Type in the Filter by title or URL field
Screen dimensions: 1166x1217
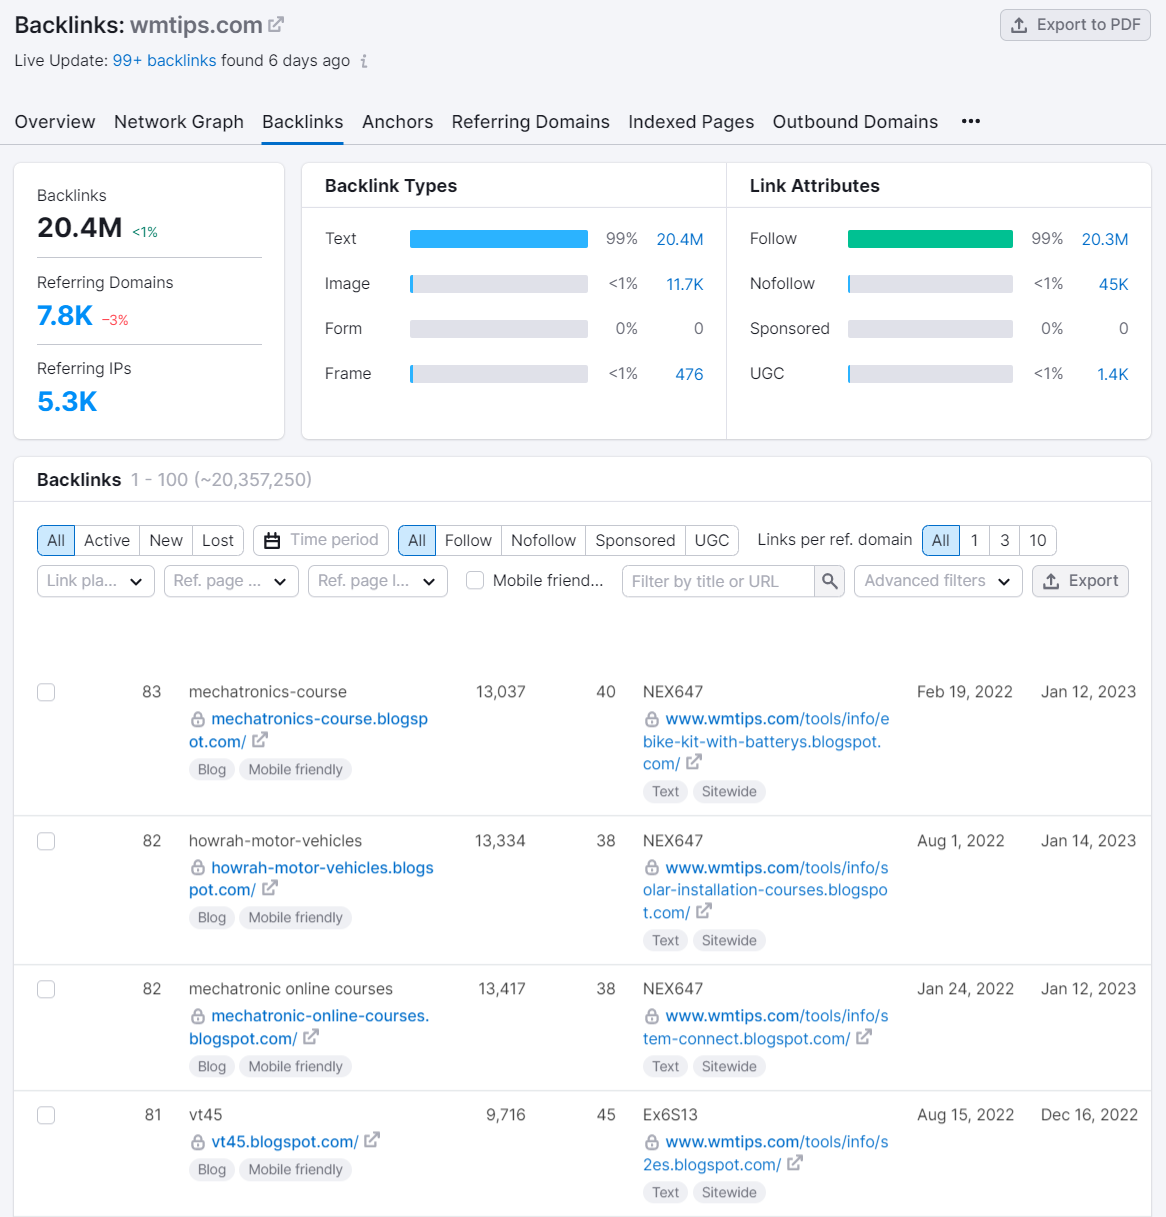[718, 580]
